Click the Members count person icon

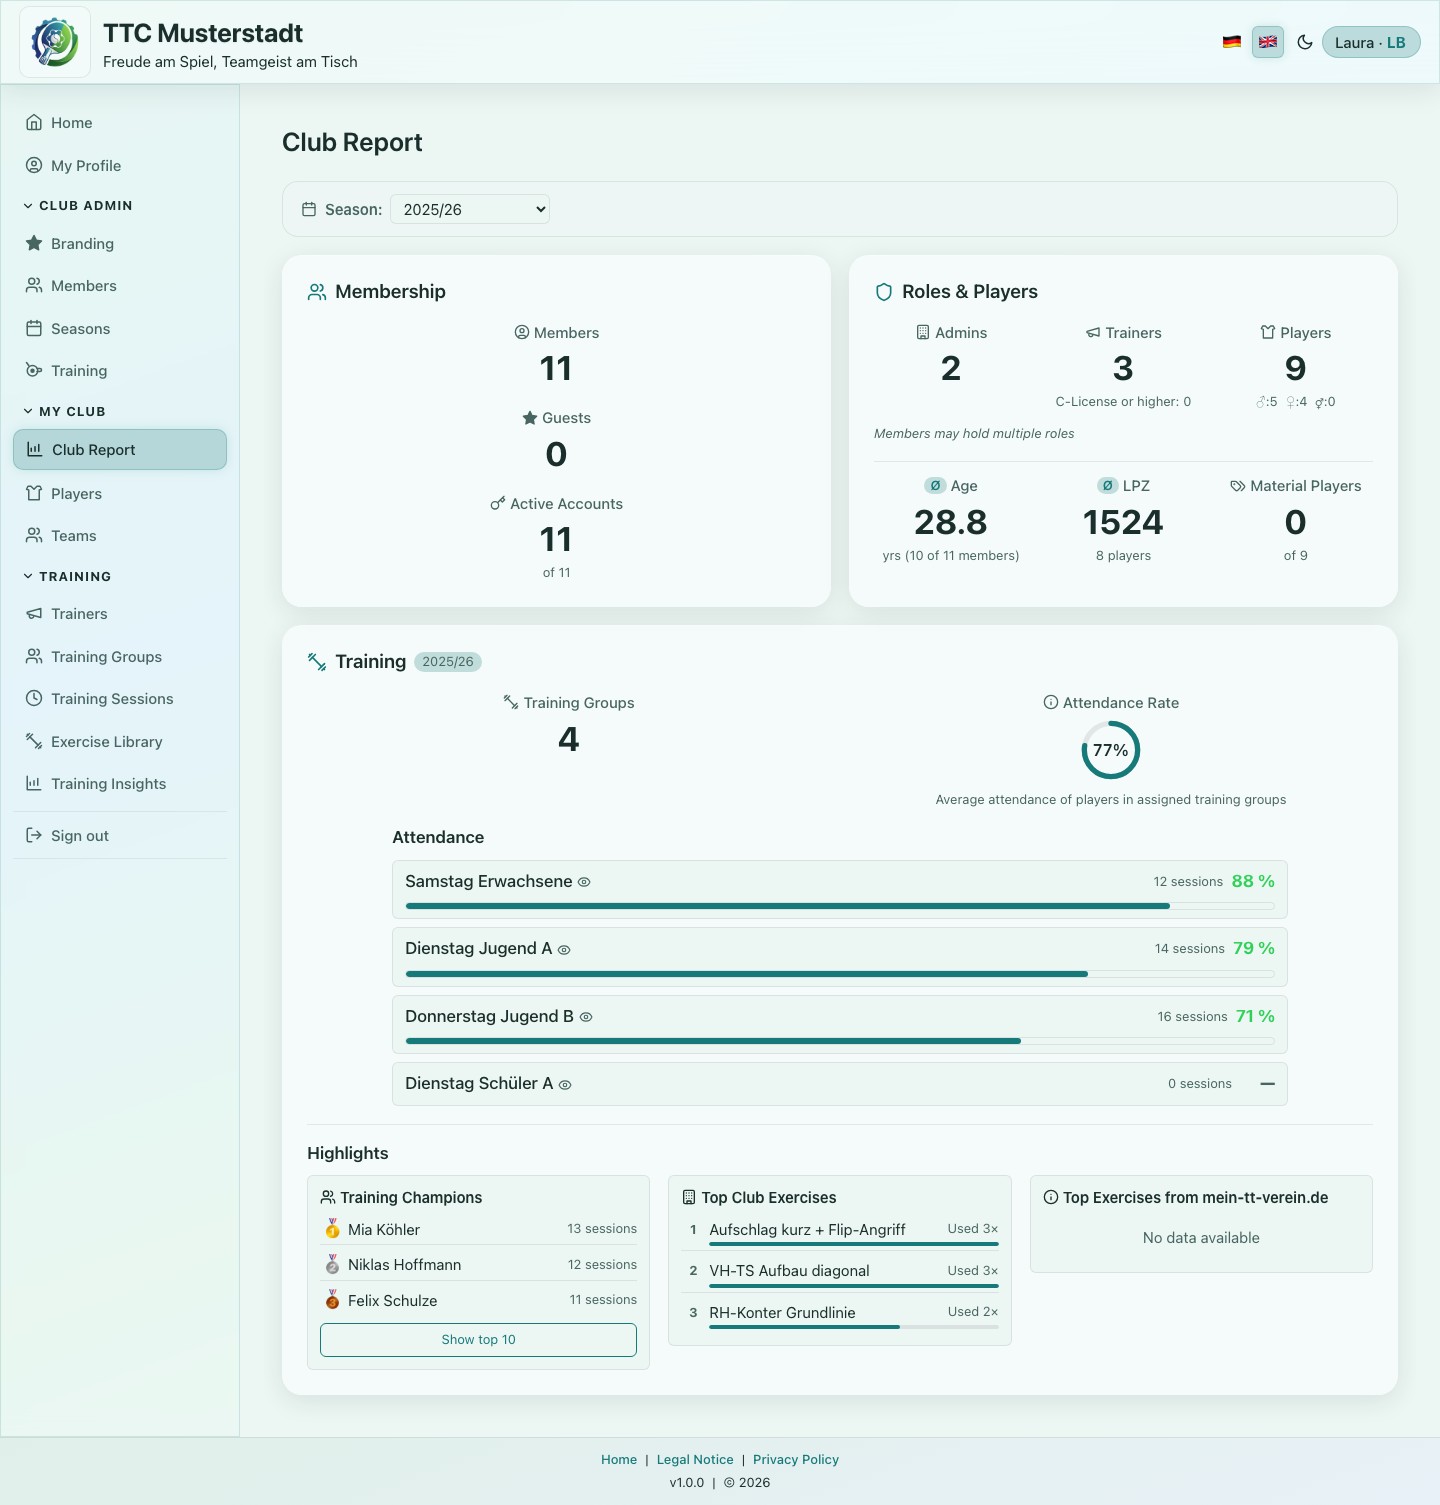coord(522,332)
